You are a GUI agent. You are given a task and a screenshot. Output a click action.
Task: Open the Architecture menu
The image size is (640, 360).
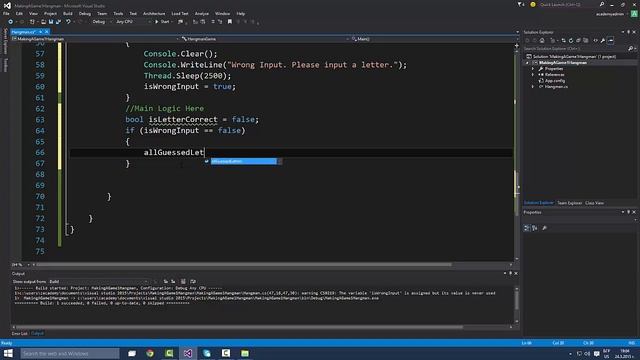pos(154,13)
